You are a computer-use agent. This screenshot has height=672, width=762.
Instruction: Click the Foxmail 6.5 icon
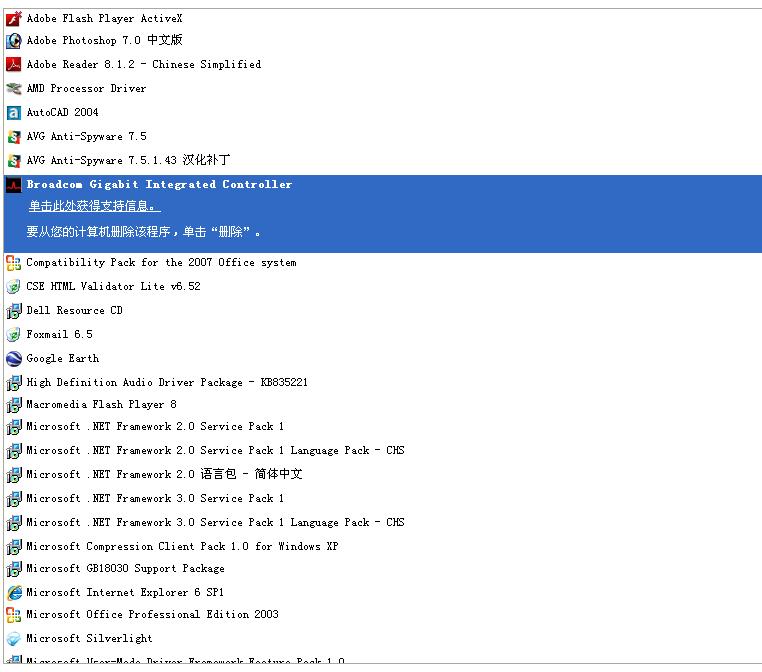[14, 335]
